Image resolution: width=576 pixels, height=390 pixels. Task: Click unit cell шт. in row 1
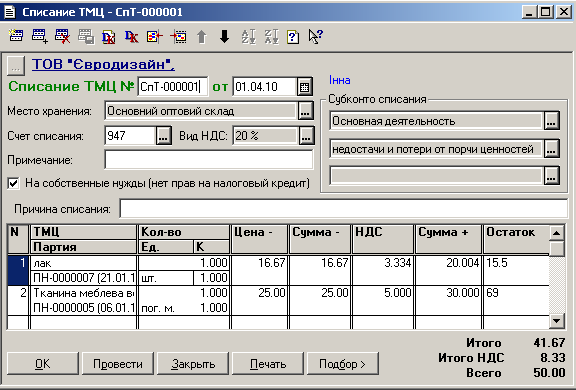coord(166,278)
